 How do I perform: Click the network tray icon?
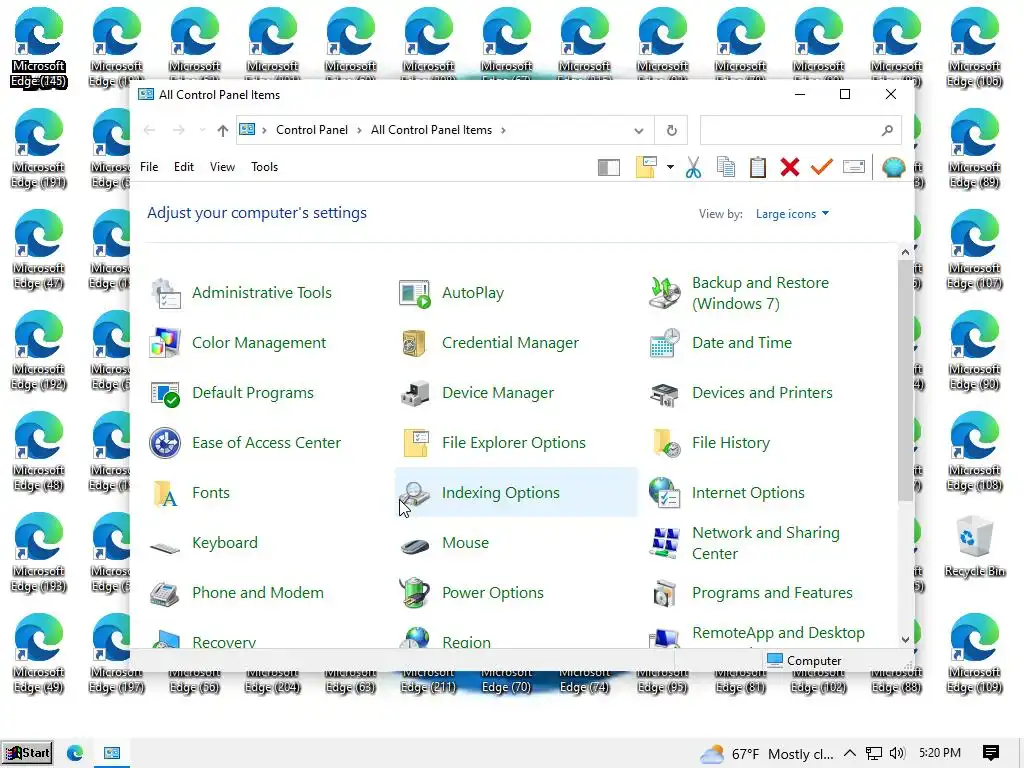point(874,753)
